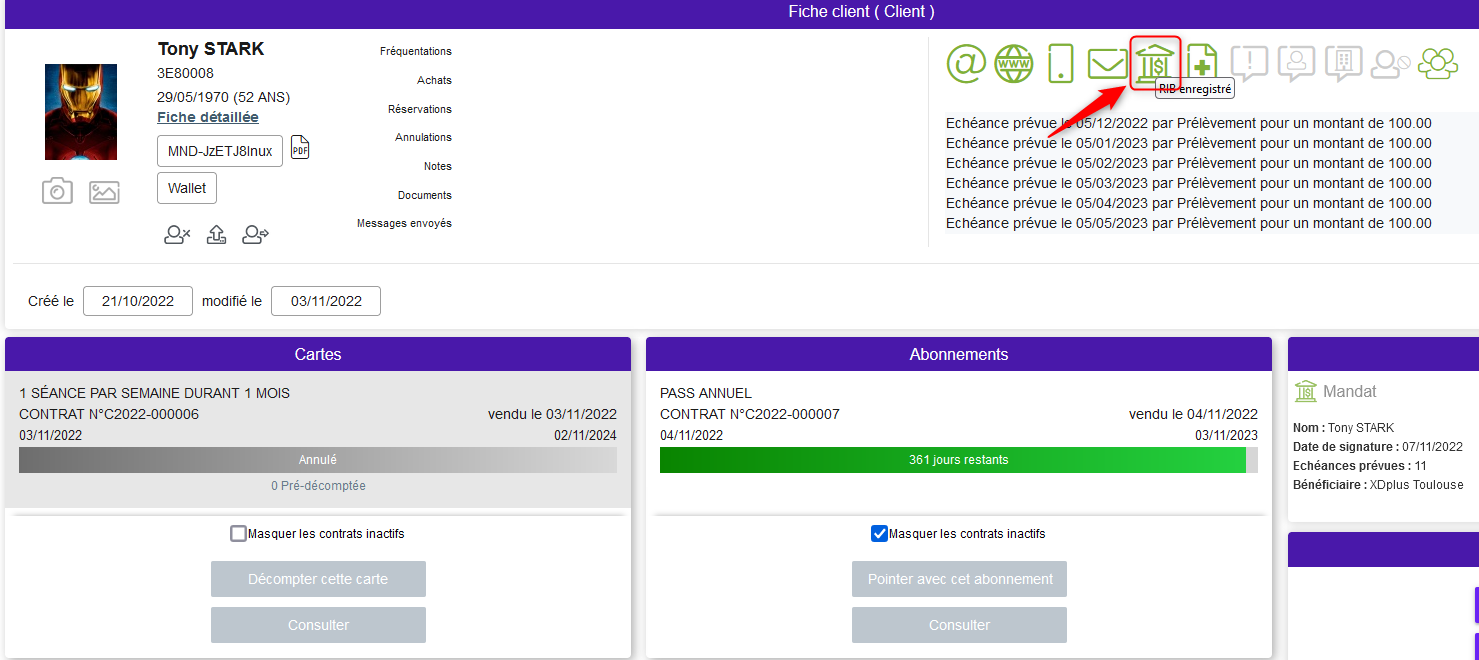1479x660 pixels.
Task: Click the Iron Man client photo
Action: click(81, 112)
